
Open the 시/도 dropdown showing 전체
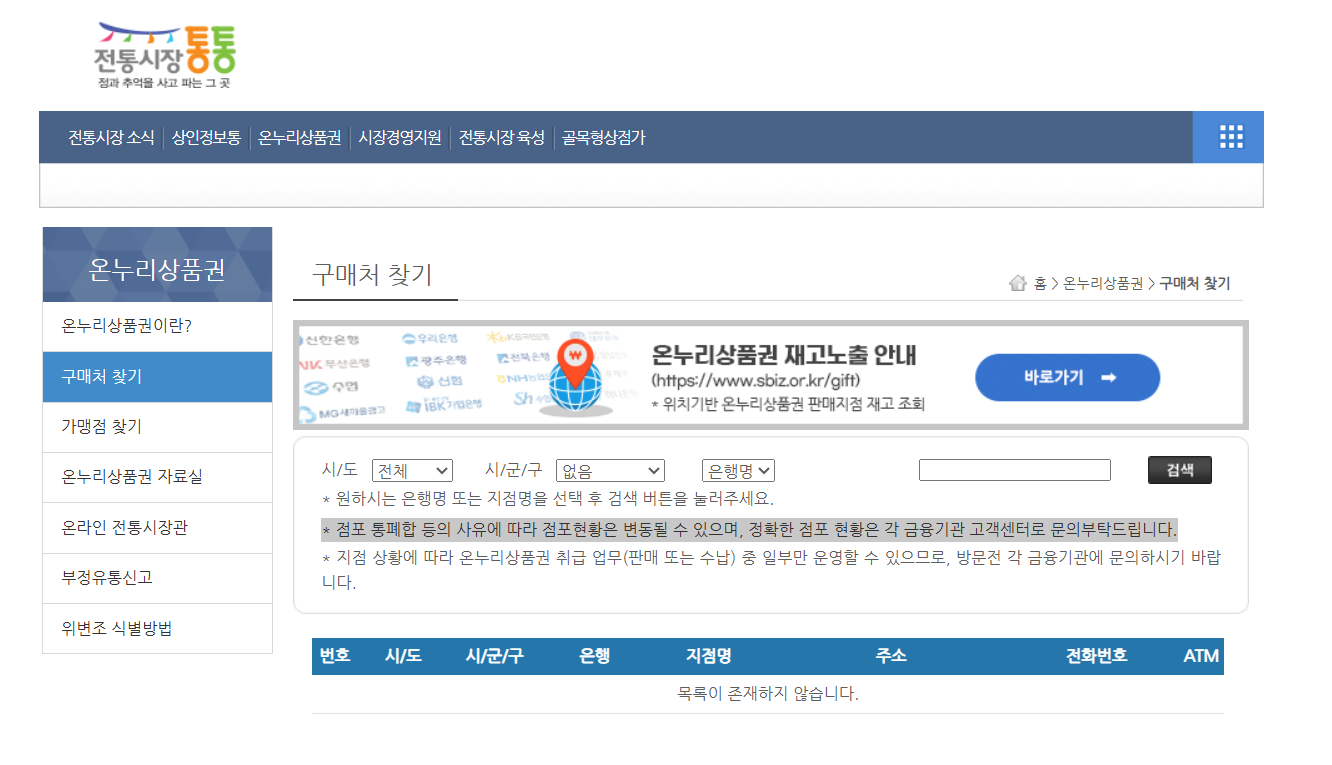[412, 470]
